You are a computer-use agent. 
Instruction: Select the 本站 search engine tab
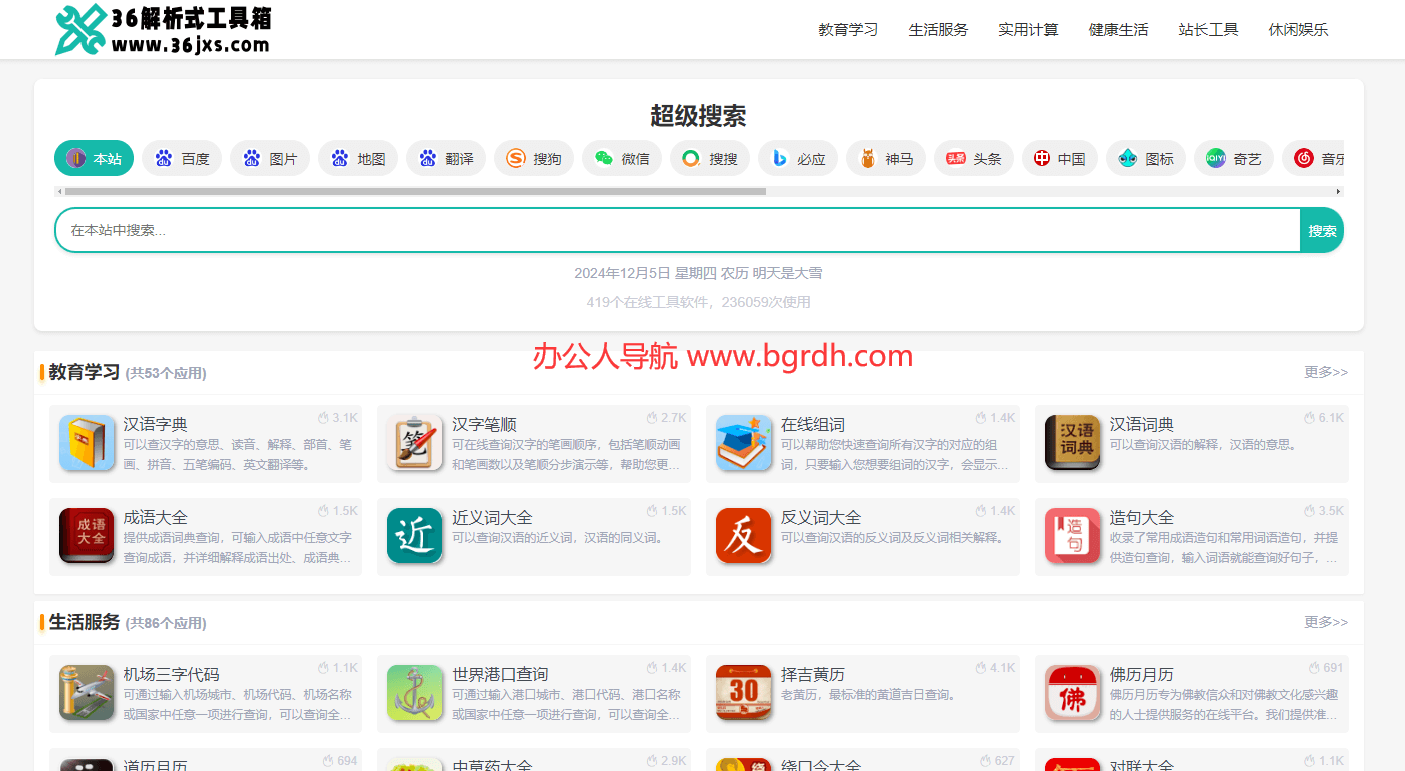tap(94, 158)
